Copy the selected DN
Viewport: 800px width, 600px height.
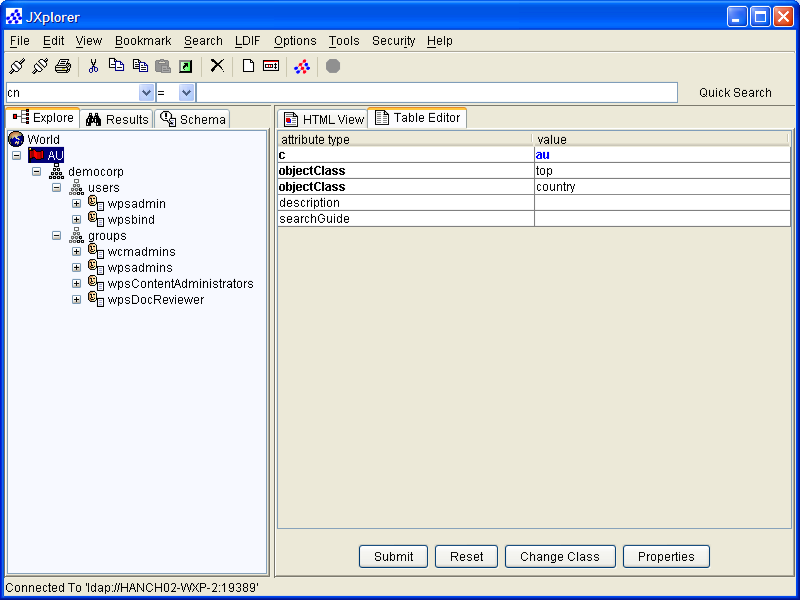(115, 66)
